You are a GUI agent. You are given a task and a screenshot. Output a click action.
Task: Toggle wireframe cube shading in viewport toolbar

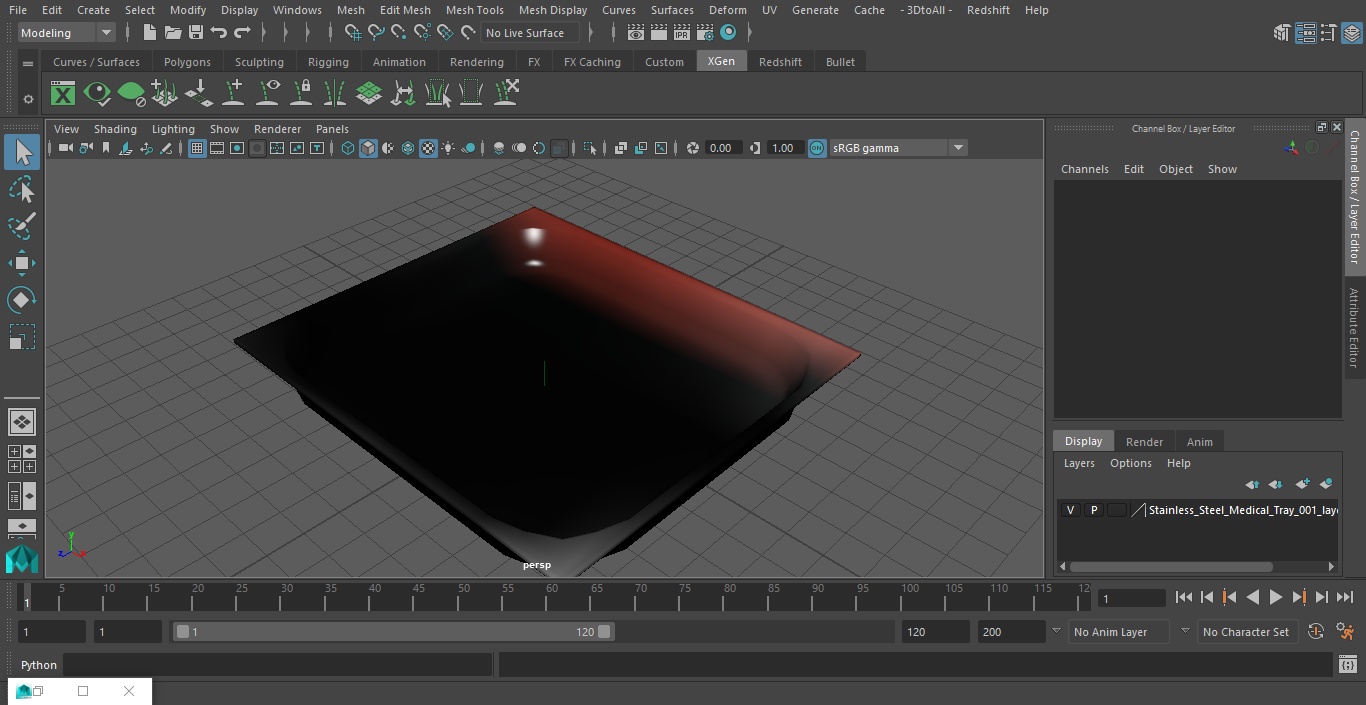[x=347, y=148]
